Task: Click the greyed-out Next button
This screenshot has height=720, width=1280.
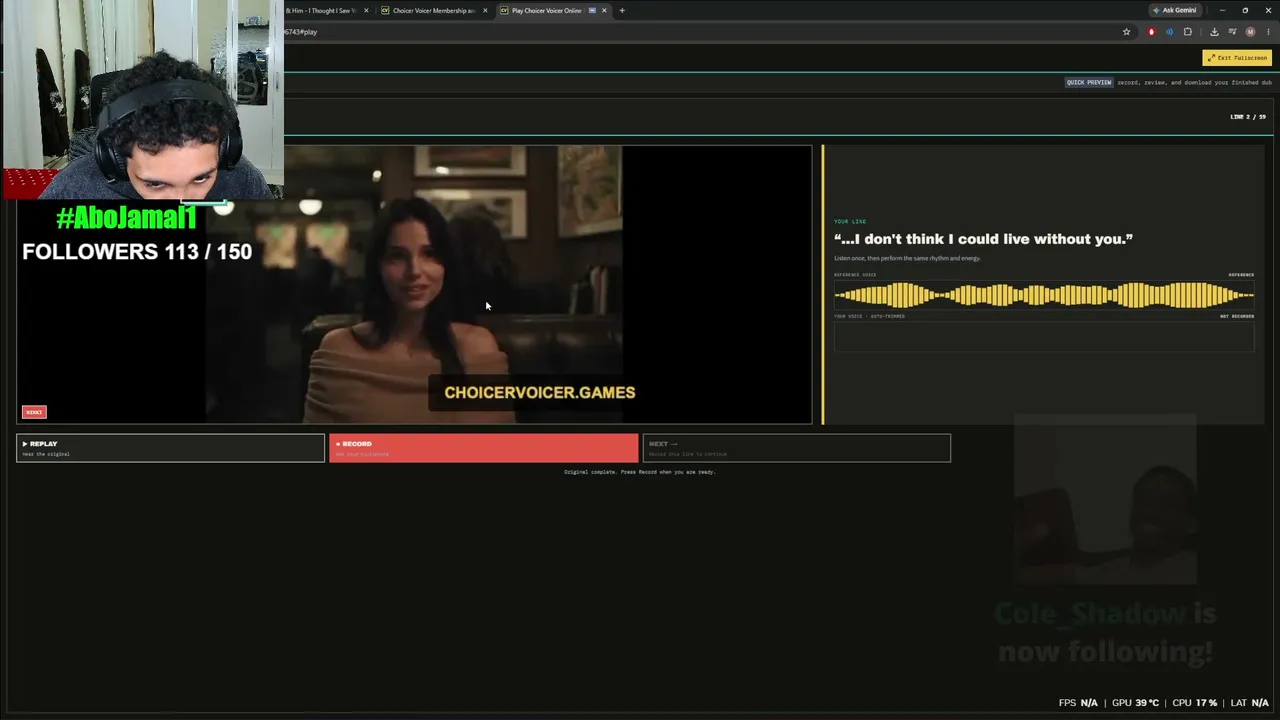Action: 796,448
